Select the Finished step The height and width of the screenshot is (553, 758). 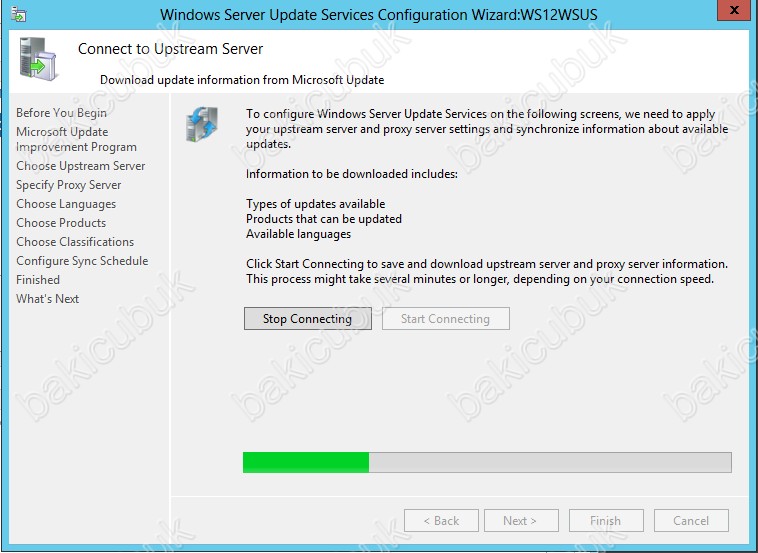[38, 280]
